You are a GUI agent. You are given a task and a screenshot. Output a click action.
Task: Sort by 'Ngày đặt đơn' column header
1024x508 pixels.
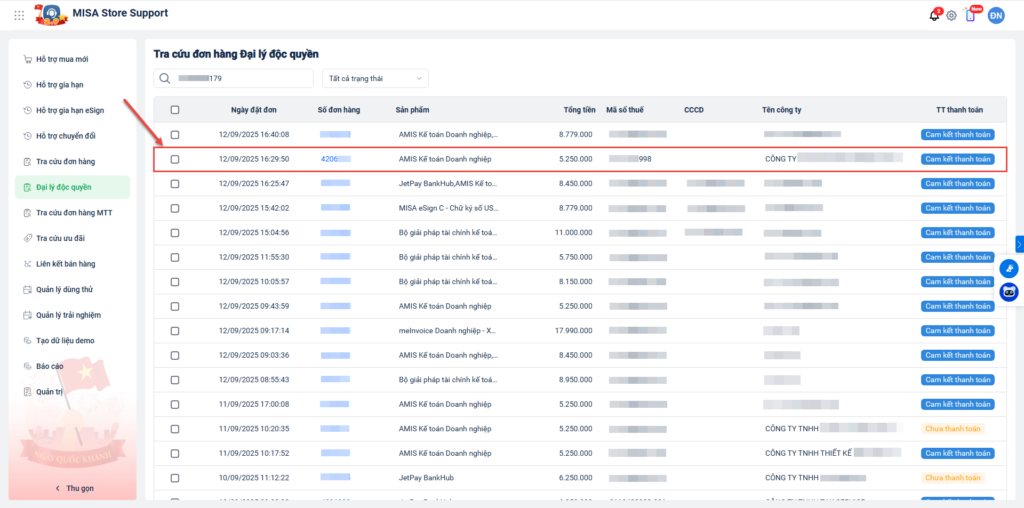click(x=254, y=110)
